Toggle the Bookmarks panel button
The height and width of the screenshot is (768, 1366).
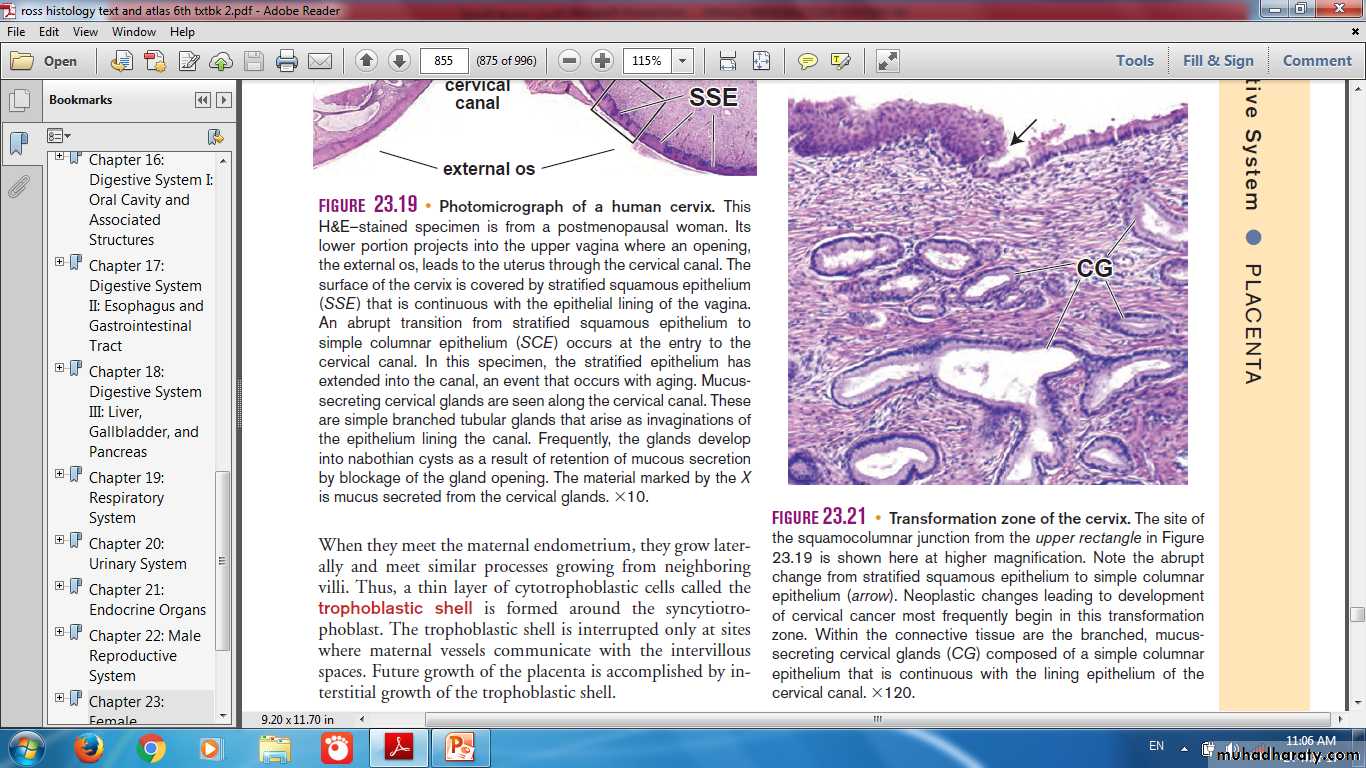tap(18, 143)
